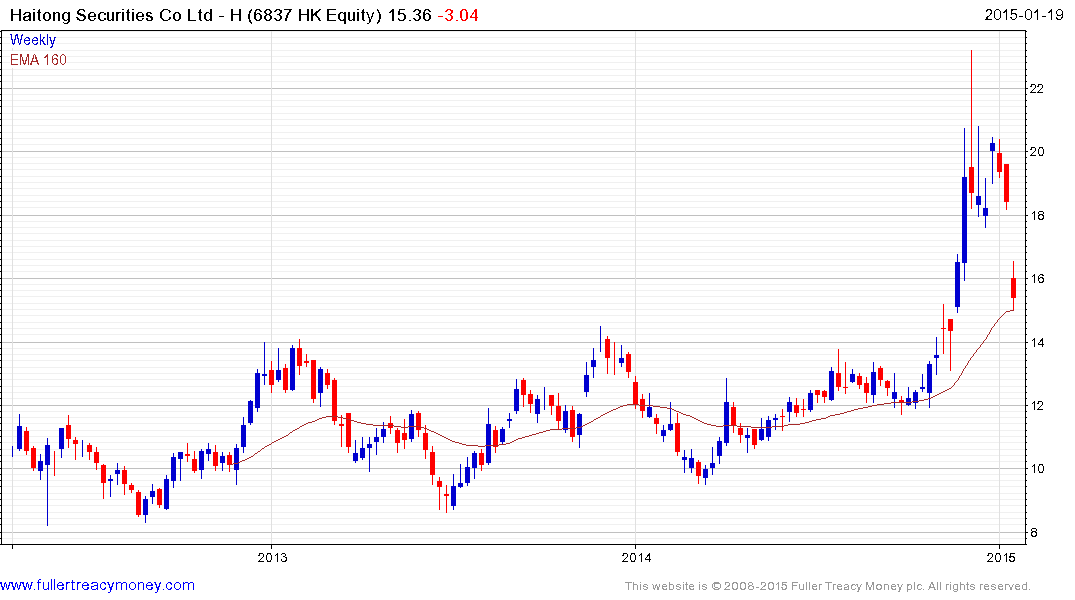The image size is (1075, 600).
Task: Click the copyright notice text
Action: point(828,586)
